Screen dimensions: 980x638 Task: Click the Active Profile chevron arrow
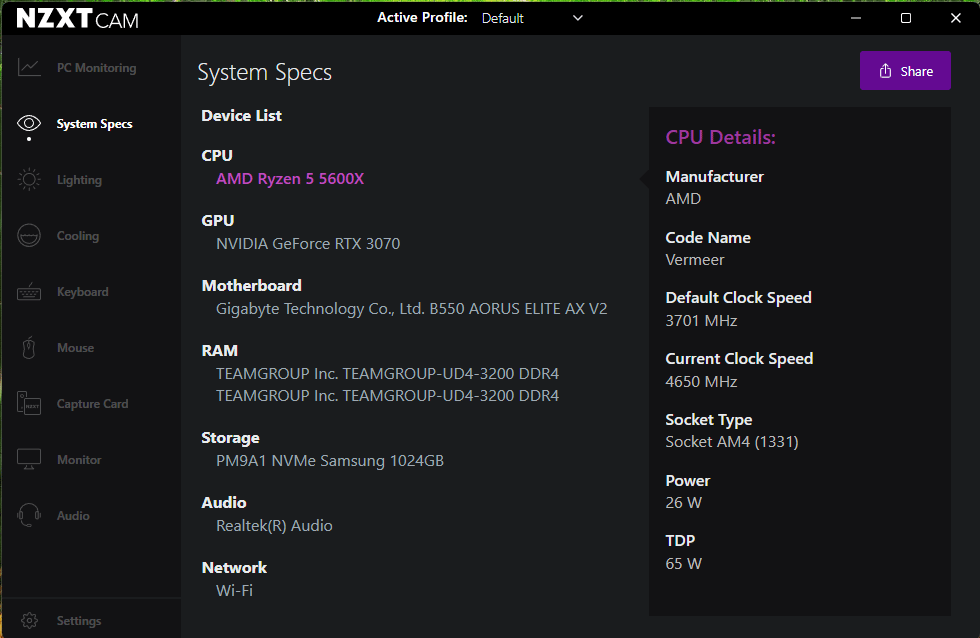tap(578, 18)
